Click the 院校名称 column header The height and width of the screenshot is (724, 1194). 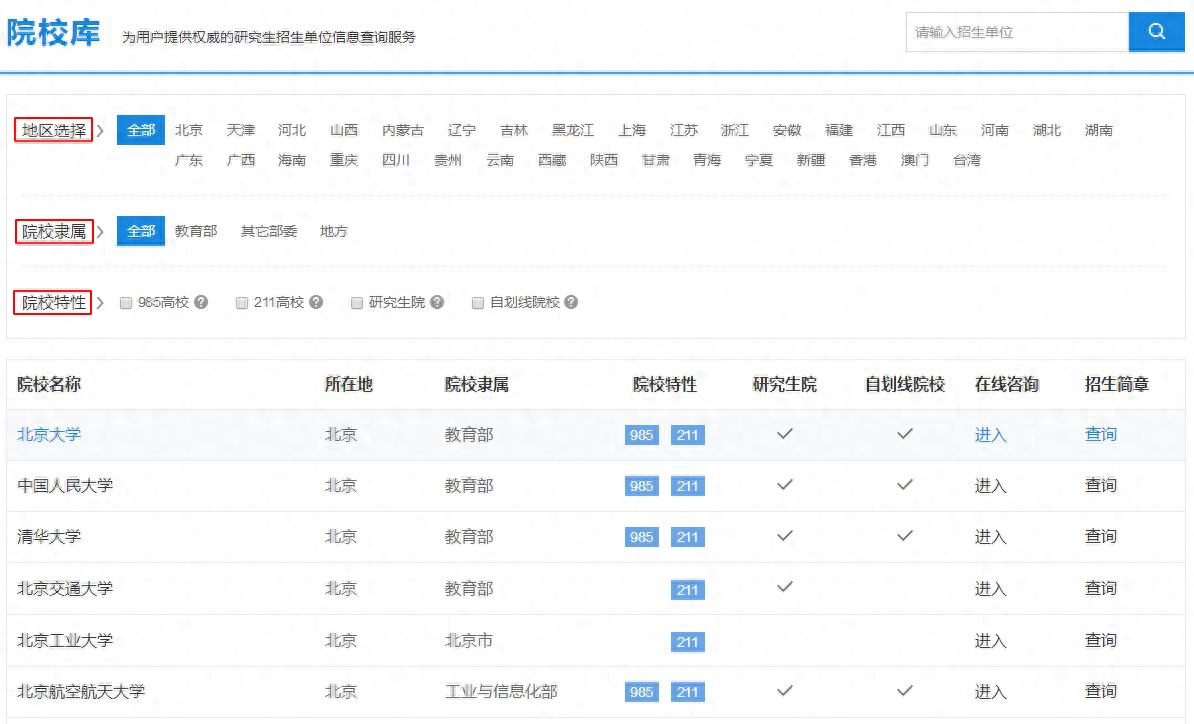click(x=49, y=384)
